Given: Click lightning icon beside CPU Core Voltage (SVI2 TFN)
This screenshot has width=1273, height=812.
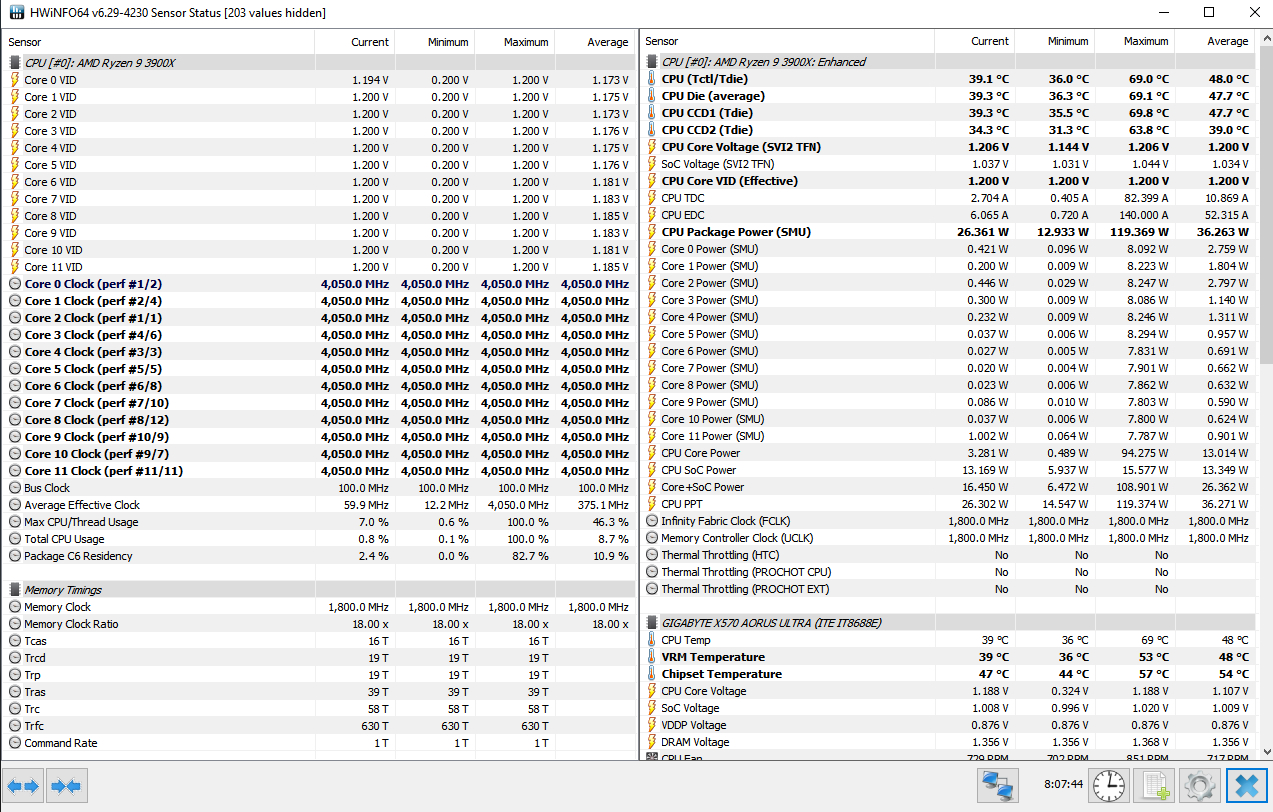Looking at the screenshot, I should [x=652, y=147].
